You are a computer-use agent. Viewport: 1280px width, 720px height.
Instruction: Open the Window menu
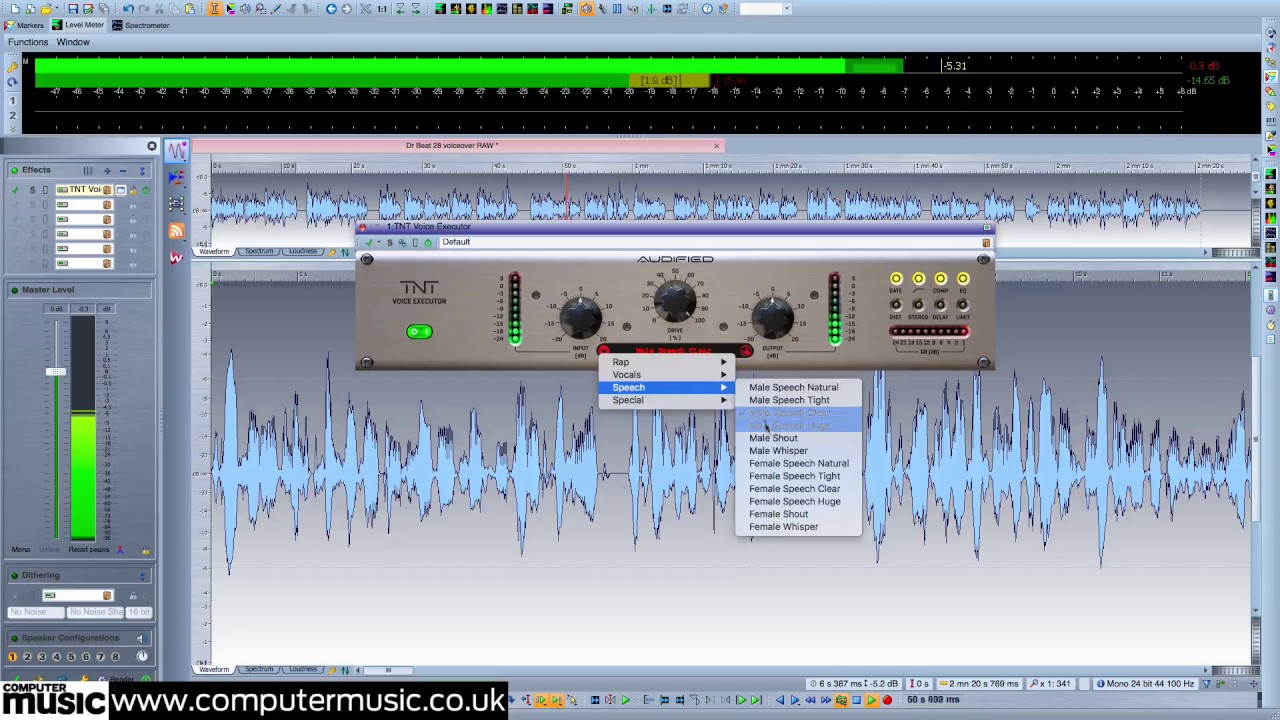pyautogui.click(x=73, y=42)
